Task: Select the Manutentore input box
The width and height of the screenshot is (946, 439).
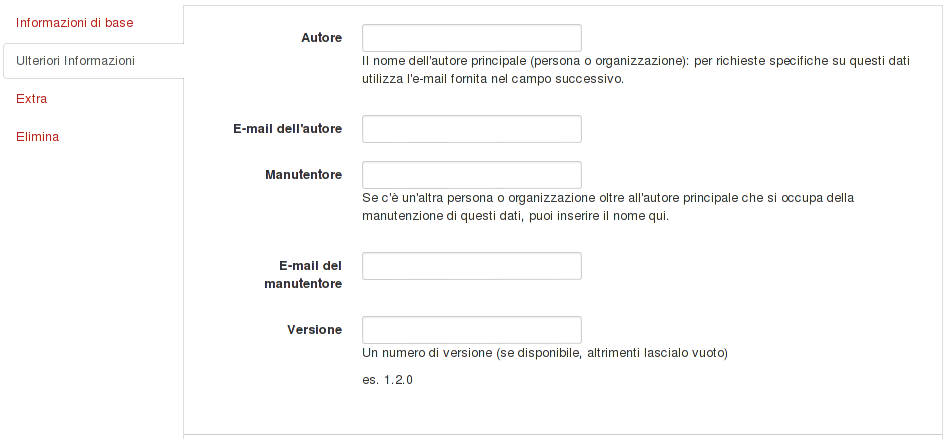Action: point(472,175)
